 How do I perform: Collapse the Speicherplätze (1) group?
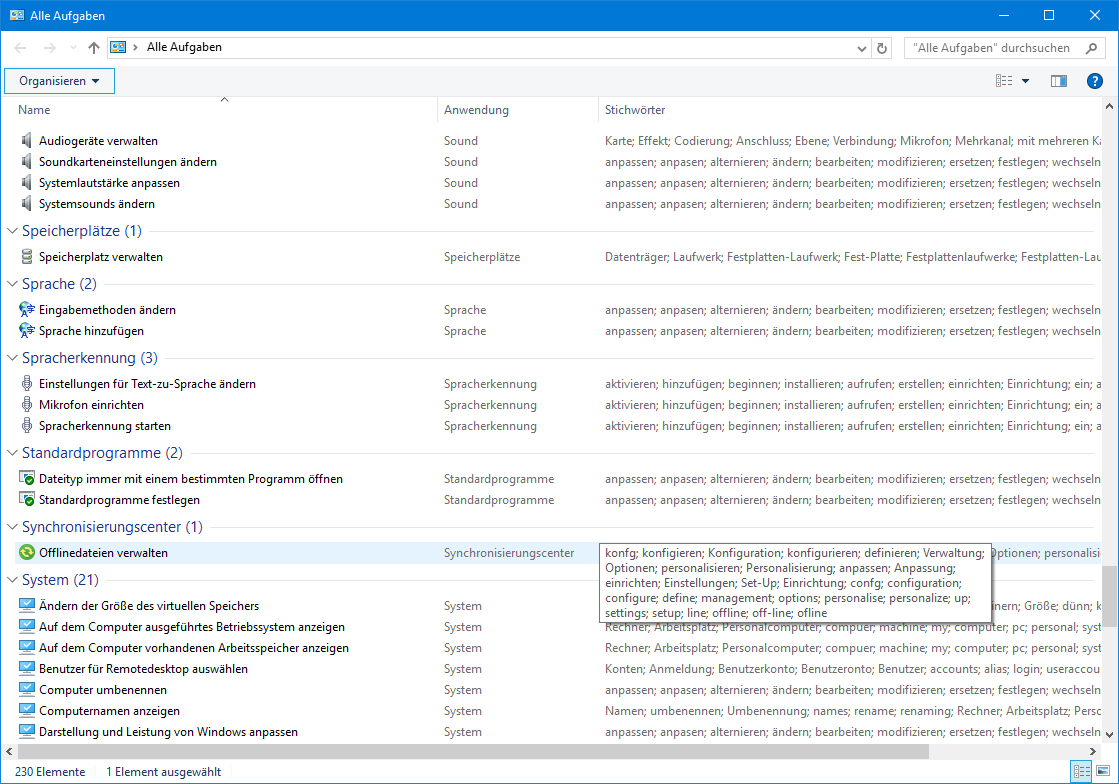[12, 230]
